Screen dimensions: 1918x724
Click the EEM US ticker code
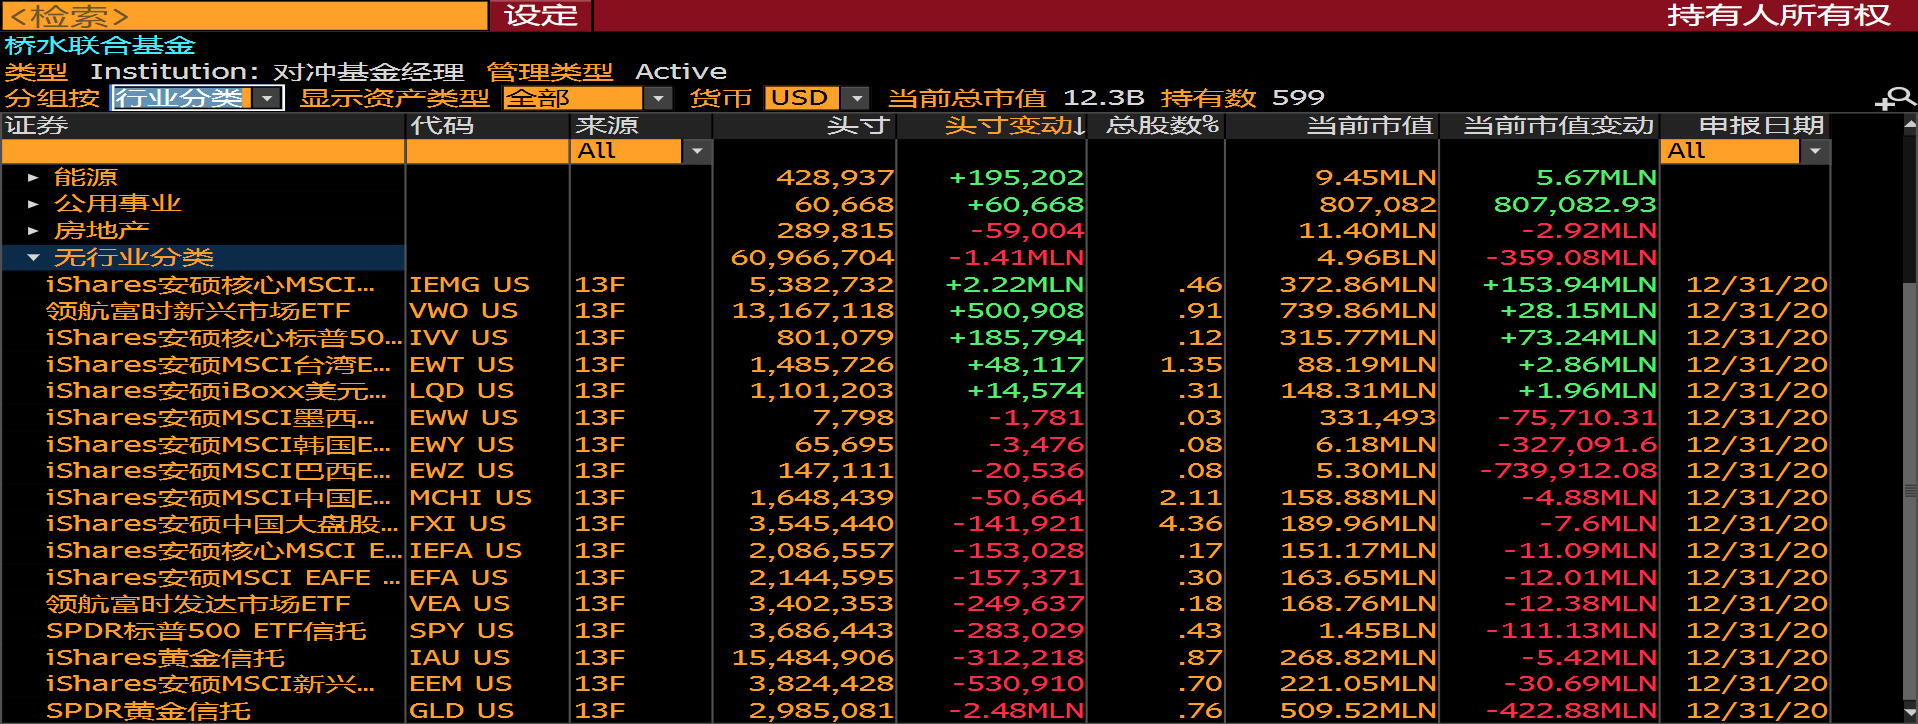pyautogui.click(x=461, y=684)
